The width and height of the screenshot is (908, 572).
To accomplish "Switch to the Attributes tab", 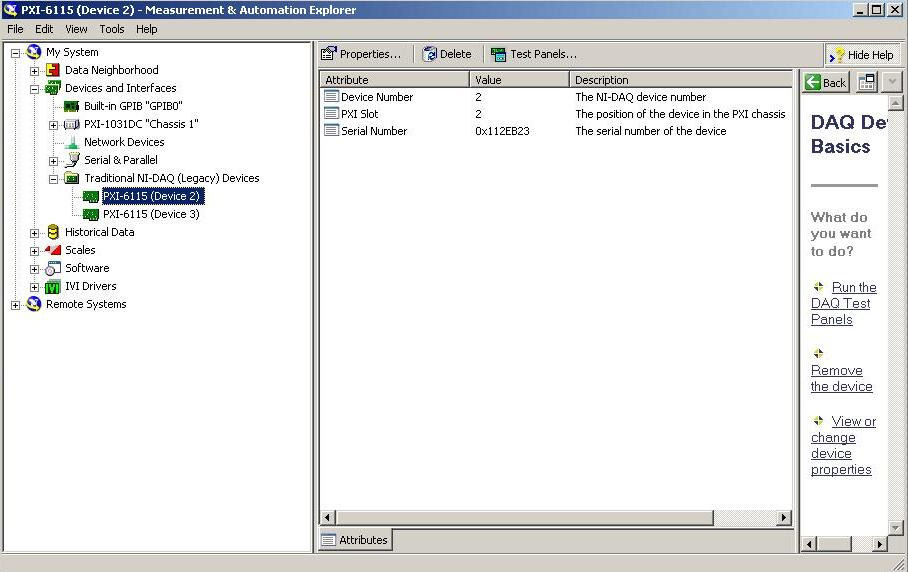I will (355, 540).
